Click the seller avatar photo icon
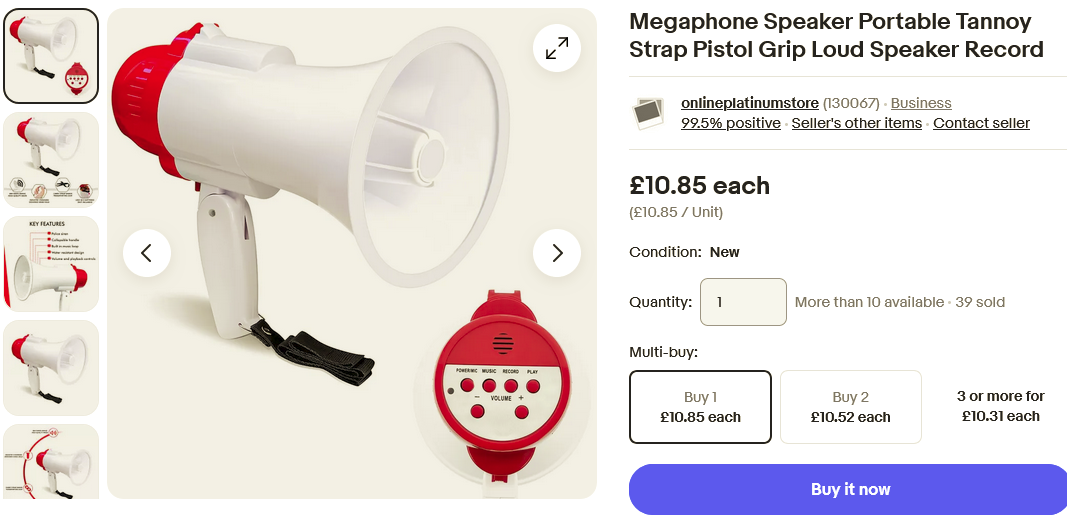 pyautogui.click(x=649, y=113)
